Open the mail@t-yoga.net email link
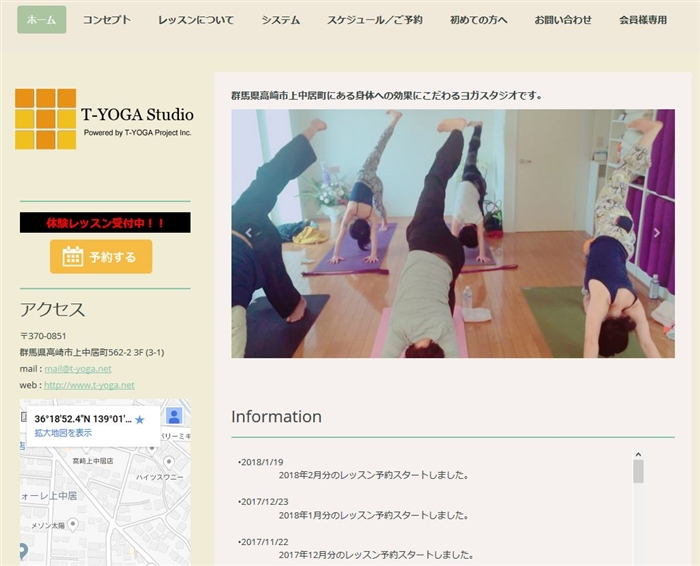The image size is (700, 566). tap(78, 369)
